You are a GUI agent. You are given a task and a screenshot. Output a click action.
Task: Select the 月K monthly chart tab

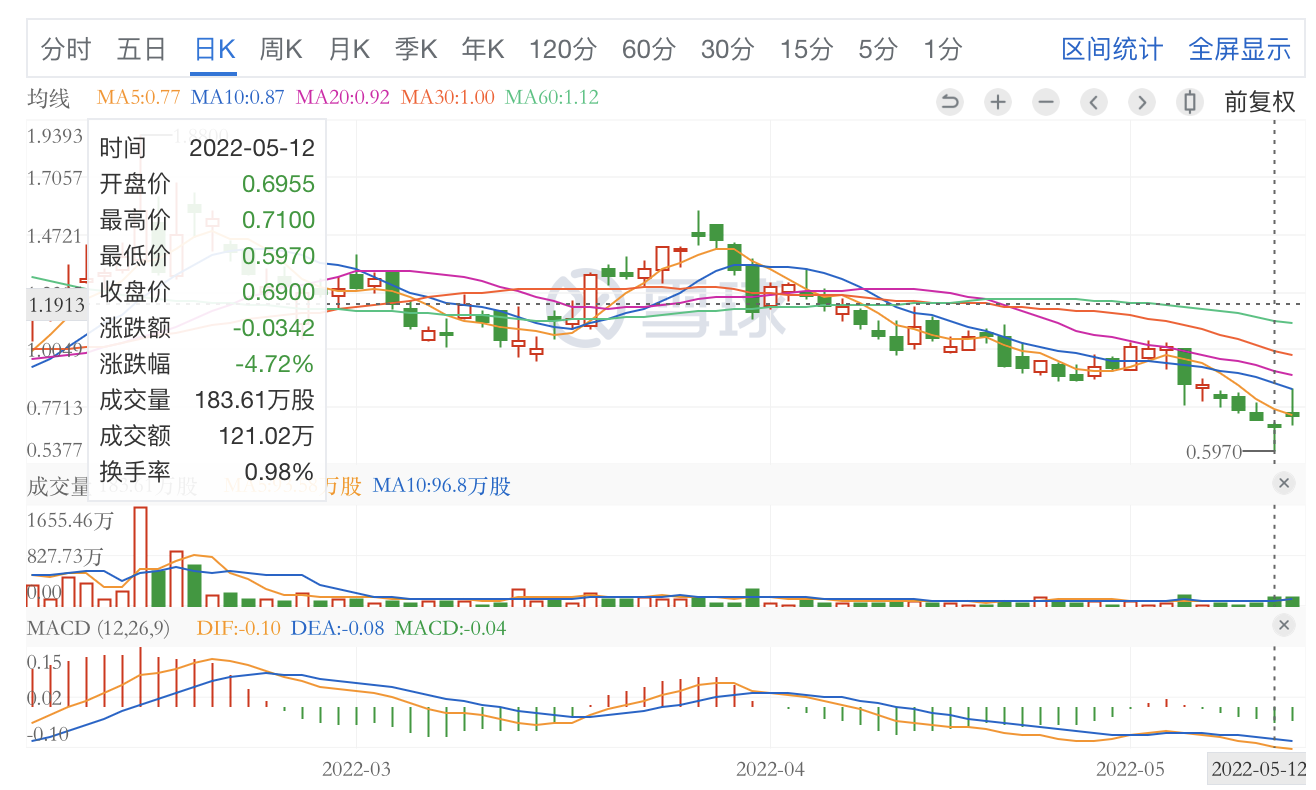click(349, 49)
